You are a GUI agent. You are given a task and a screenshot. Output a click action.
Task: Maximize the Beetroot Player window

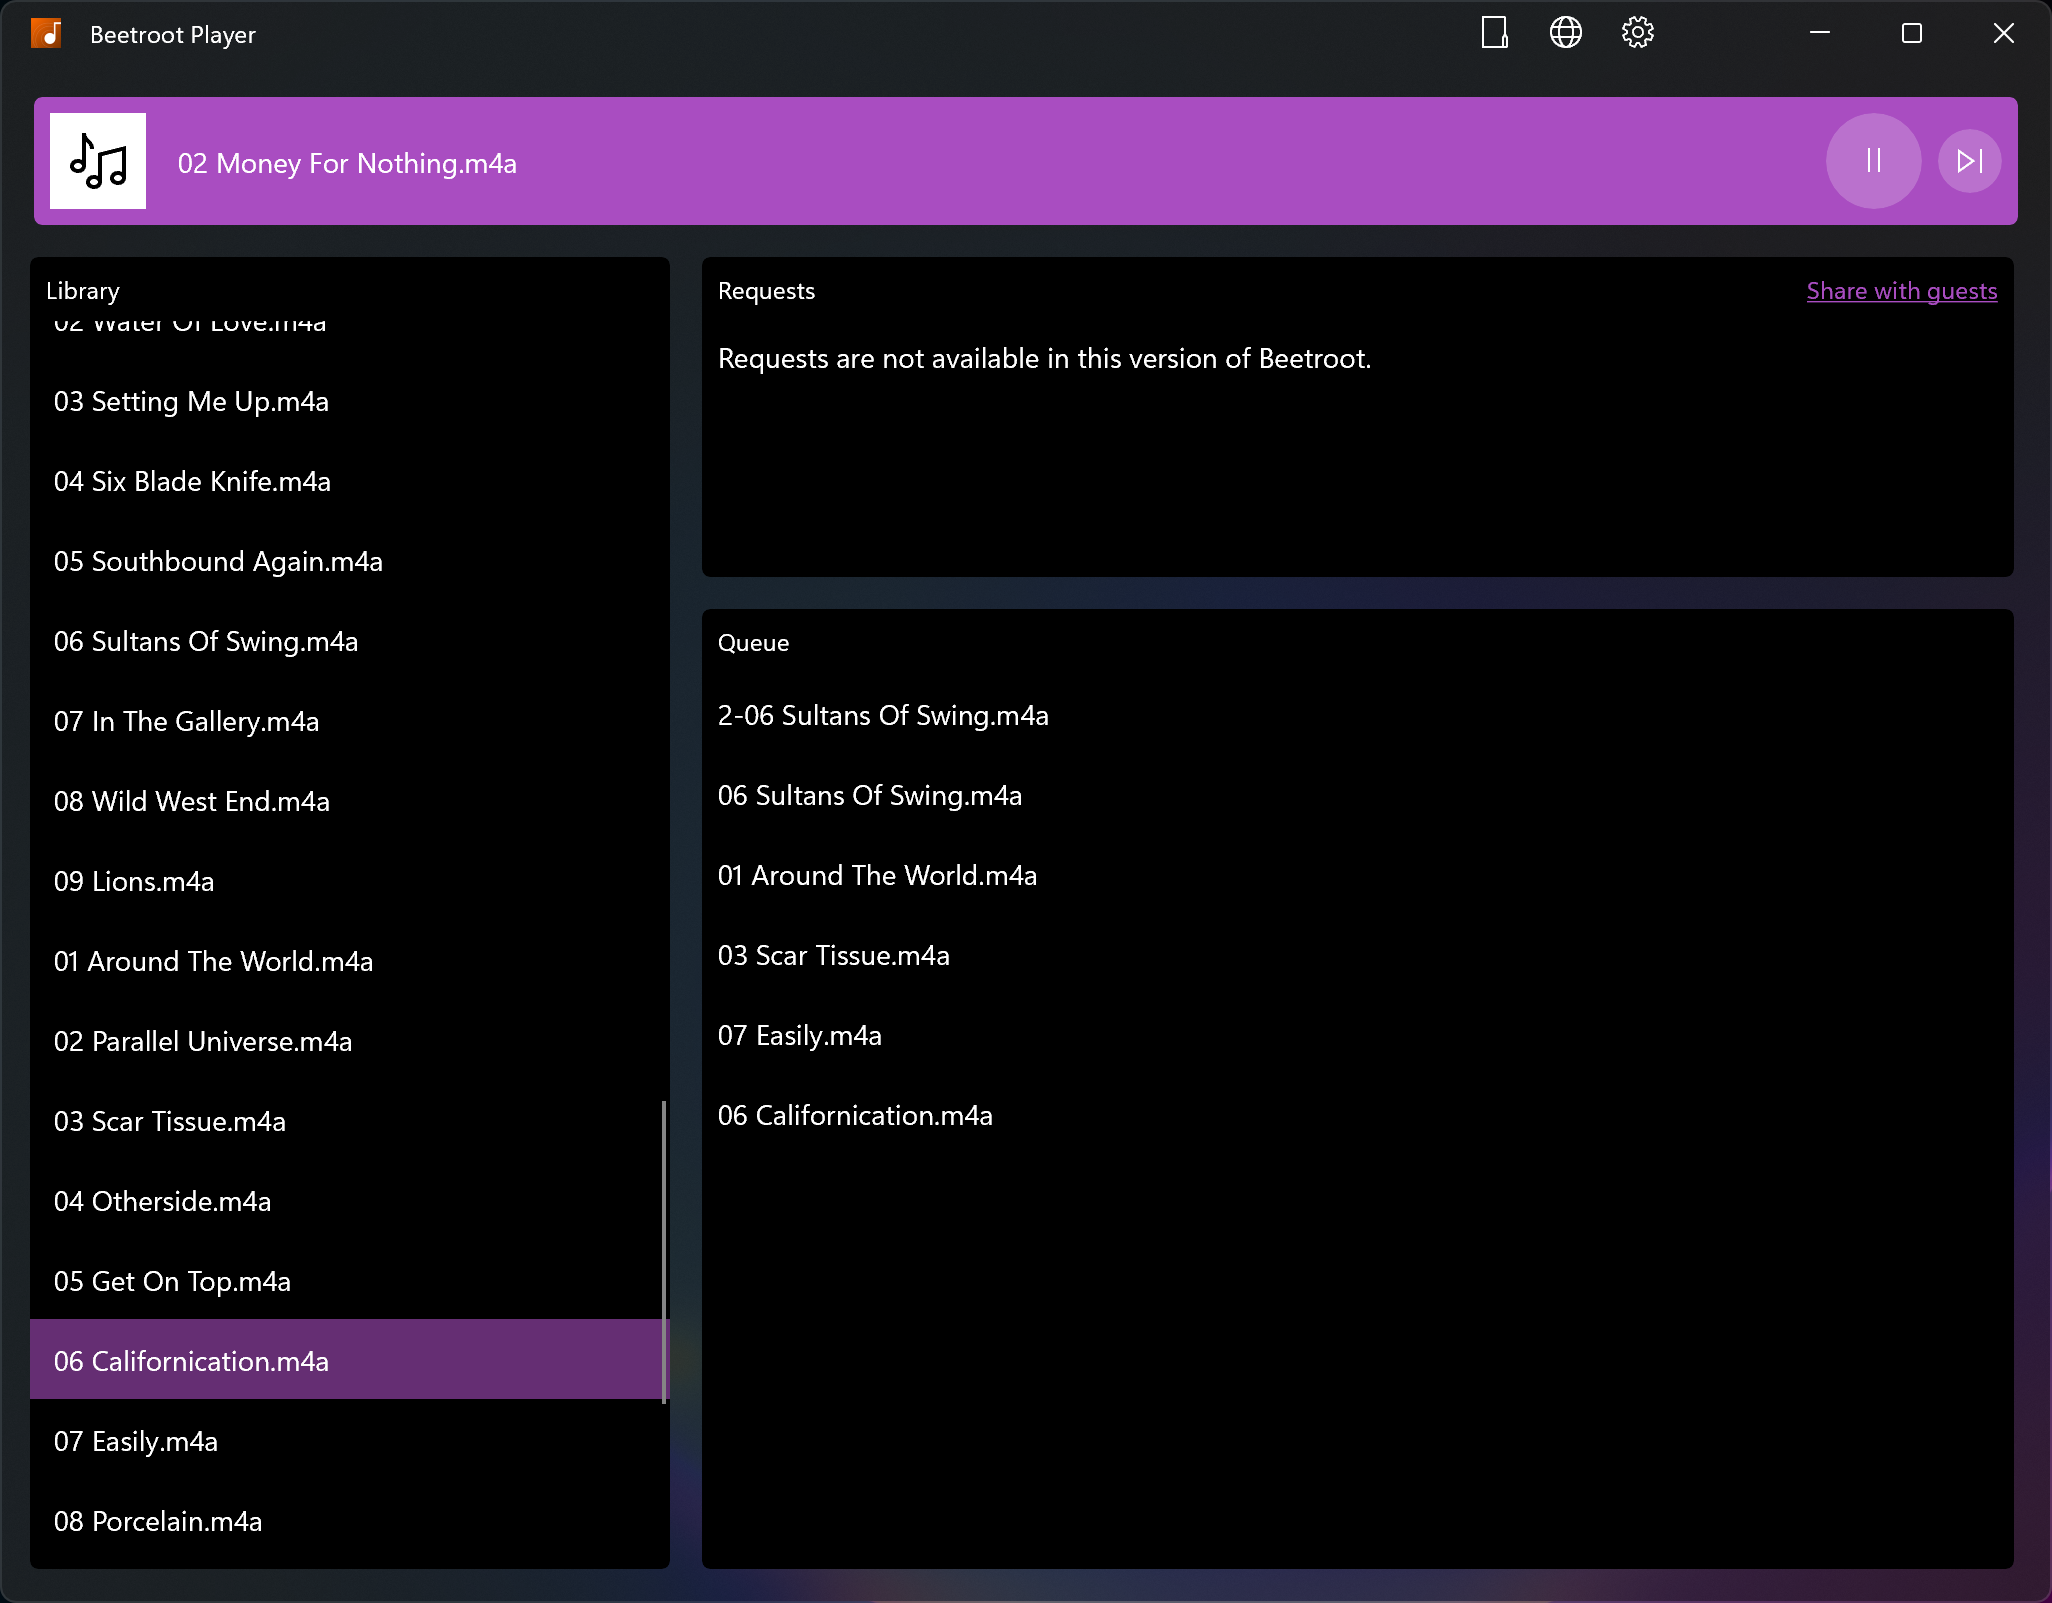[x=1912, y=33]
